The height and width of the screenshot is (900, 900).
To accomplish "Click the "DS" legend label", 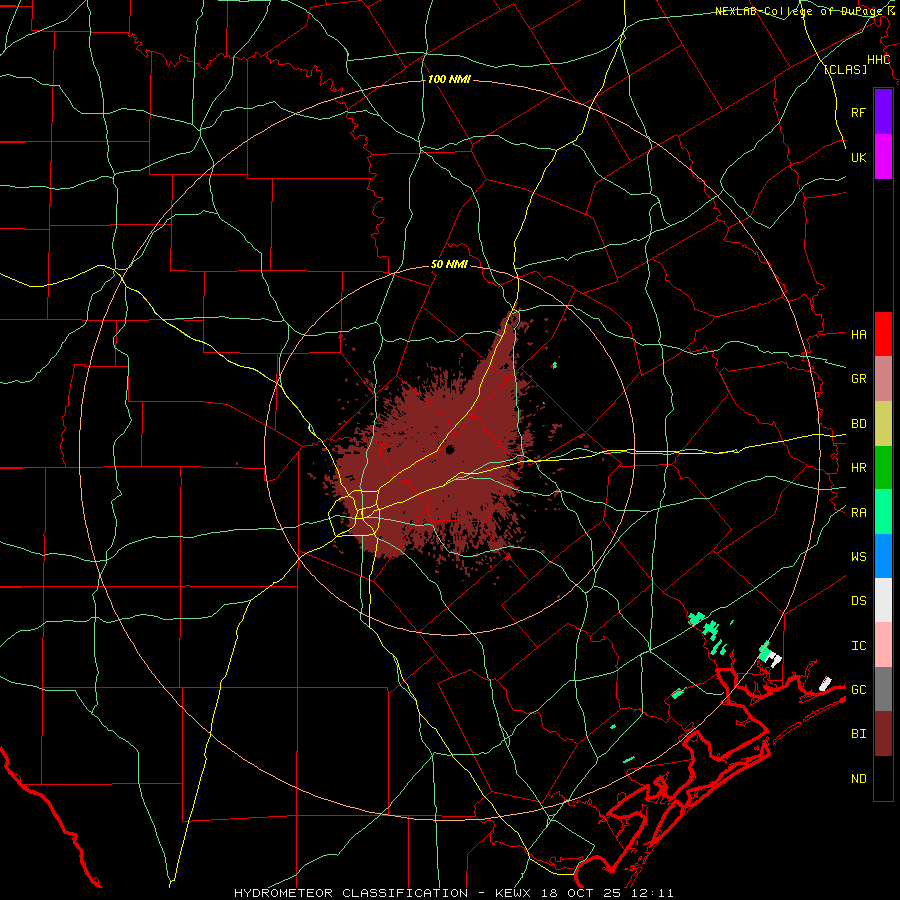I will click(858, 601).
